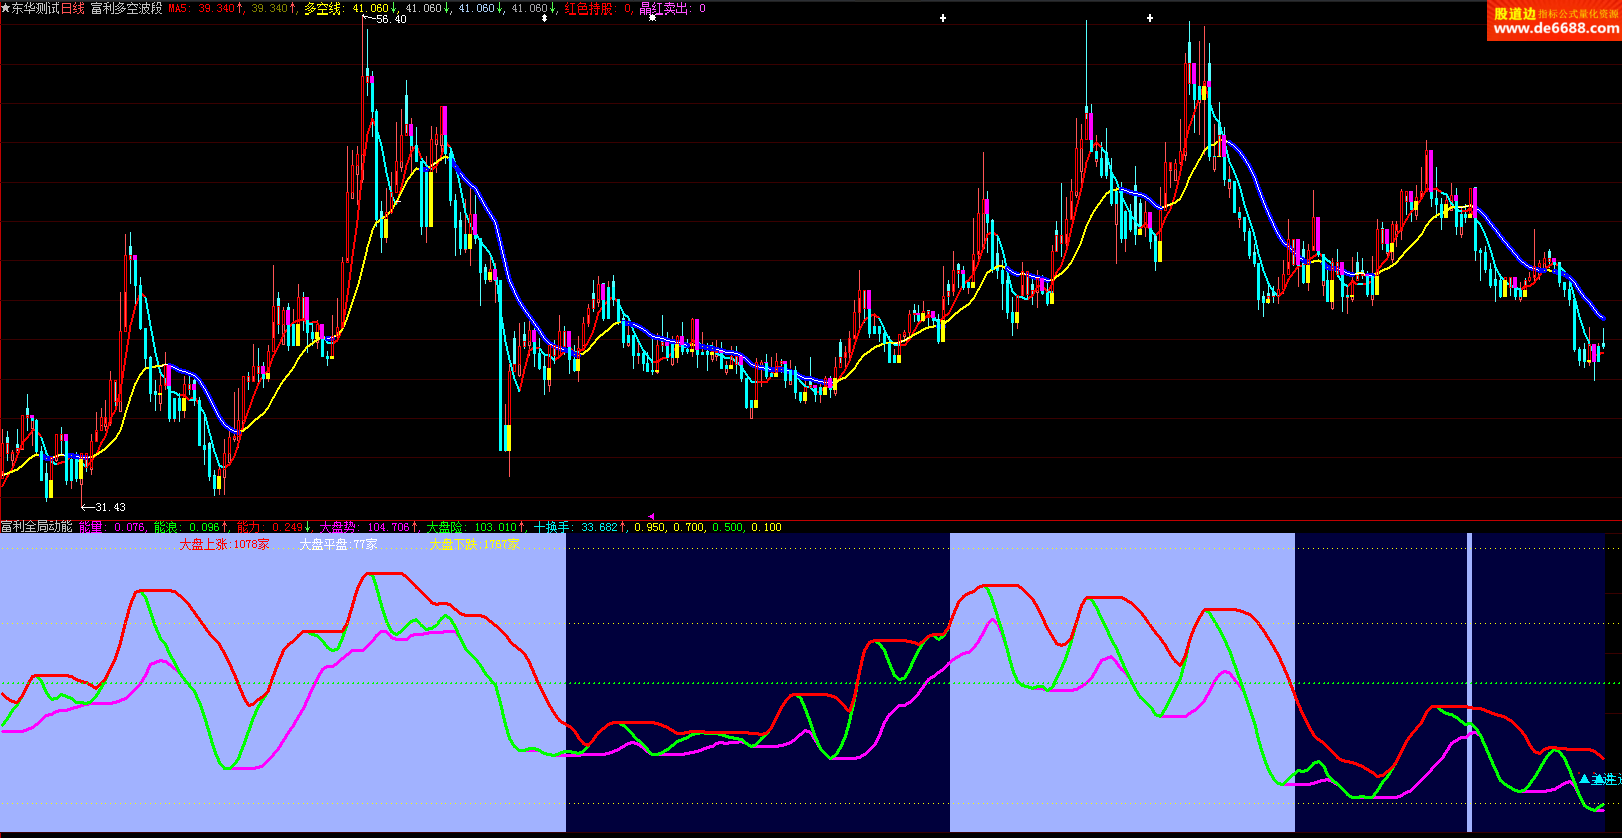Screen dimensions: 1622x838
Task: Click the magenta 晶红卖出 label
Action: point(664,8)
